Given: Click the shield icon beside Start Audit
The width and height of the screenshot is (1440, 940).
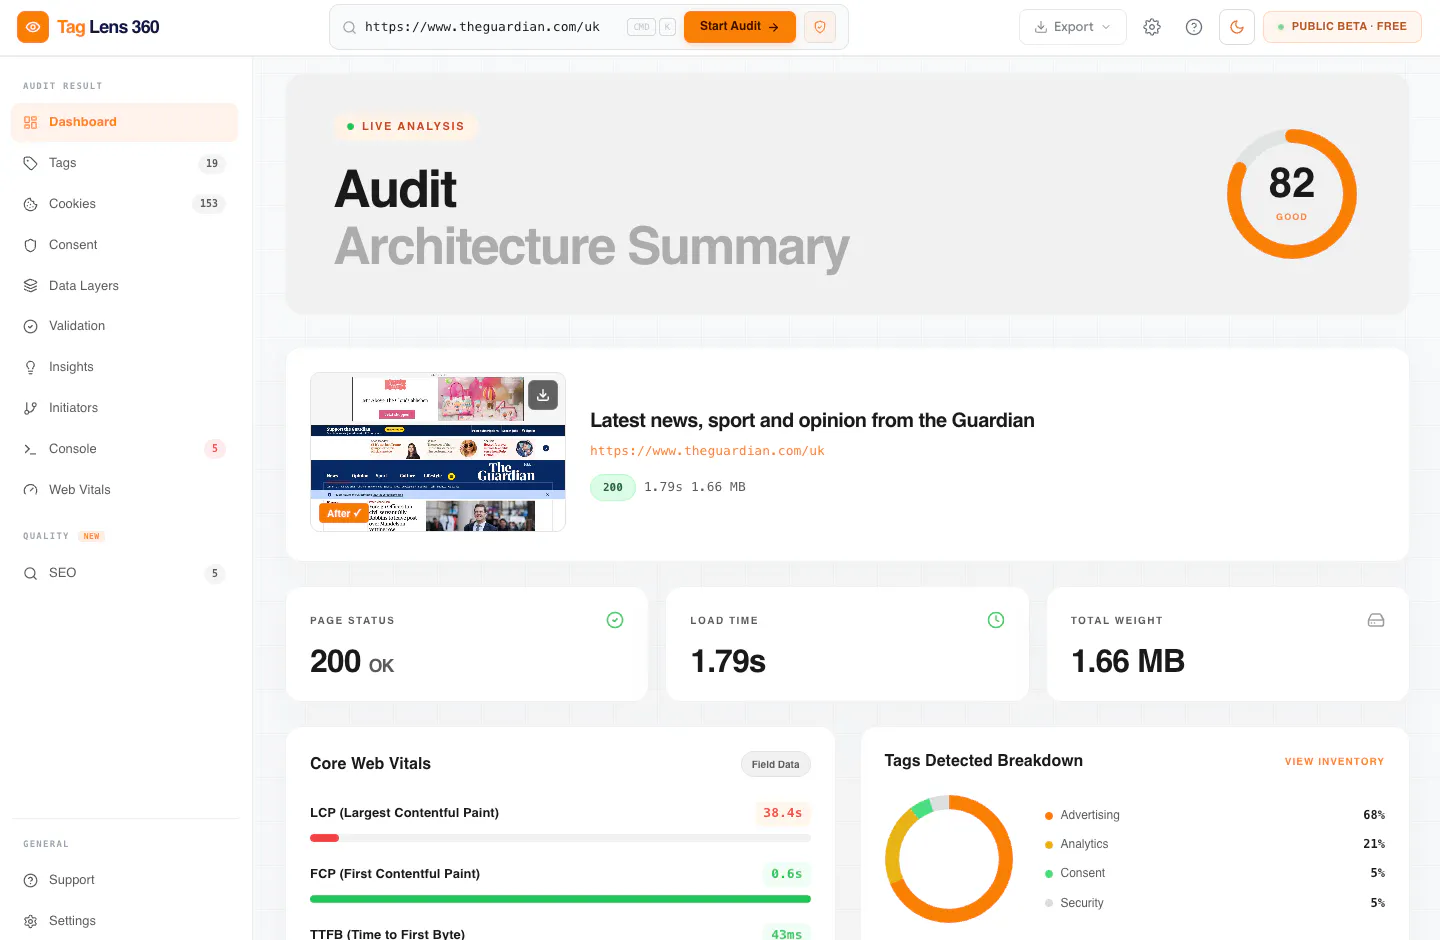Looking at the screenshot, I should (820, 27).
